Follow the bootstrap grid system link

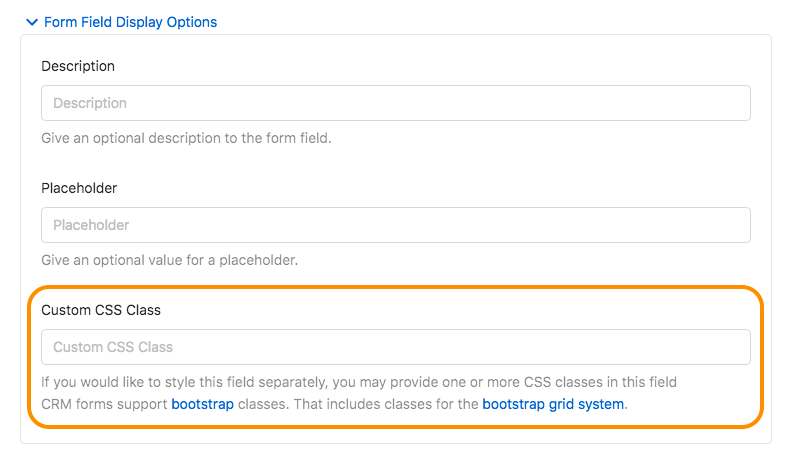tap(553, 405)
